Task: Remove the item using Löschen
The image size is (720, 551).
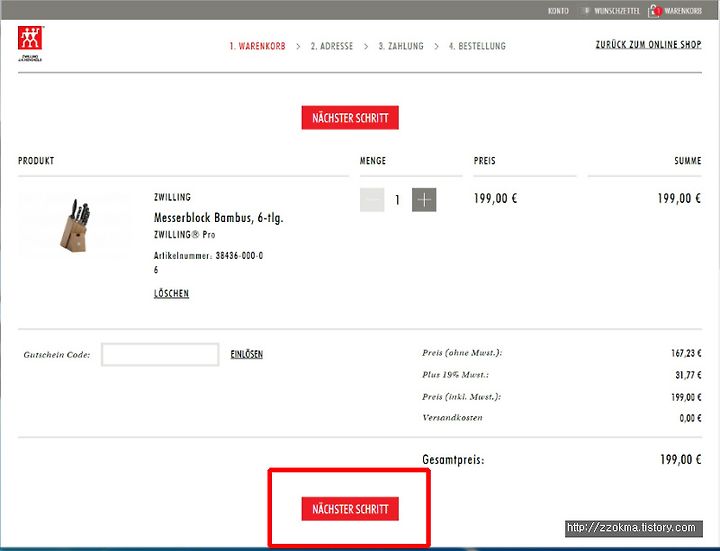Action: (171, 293)
